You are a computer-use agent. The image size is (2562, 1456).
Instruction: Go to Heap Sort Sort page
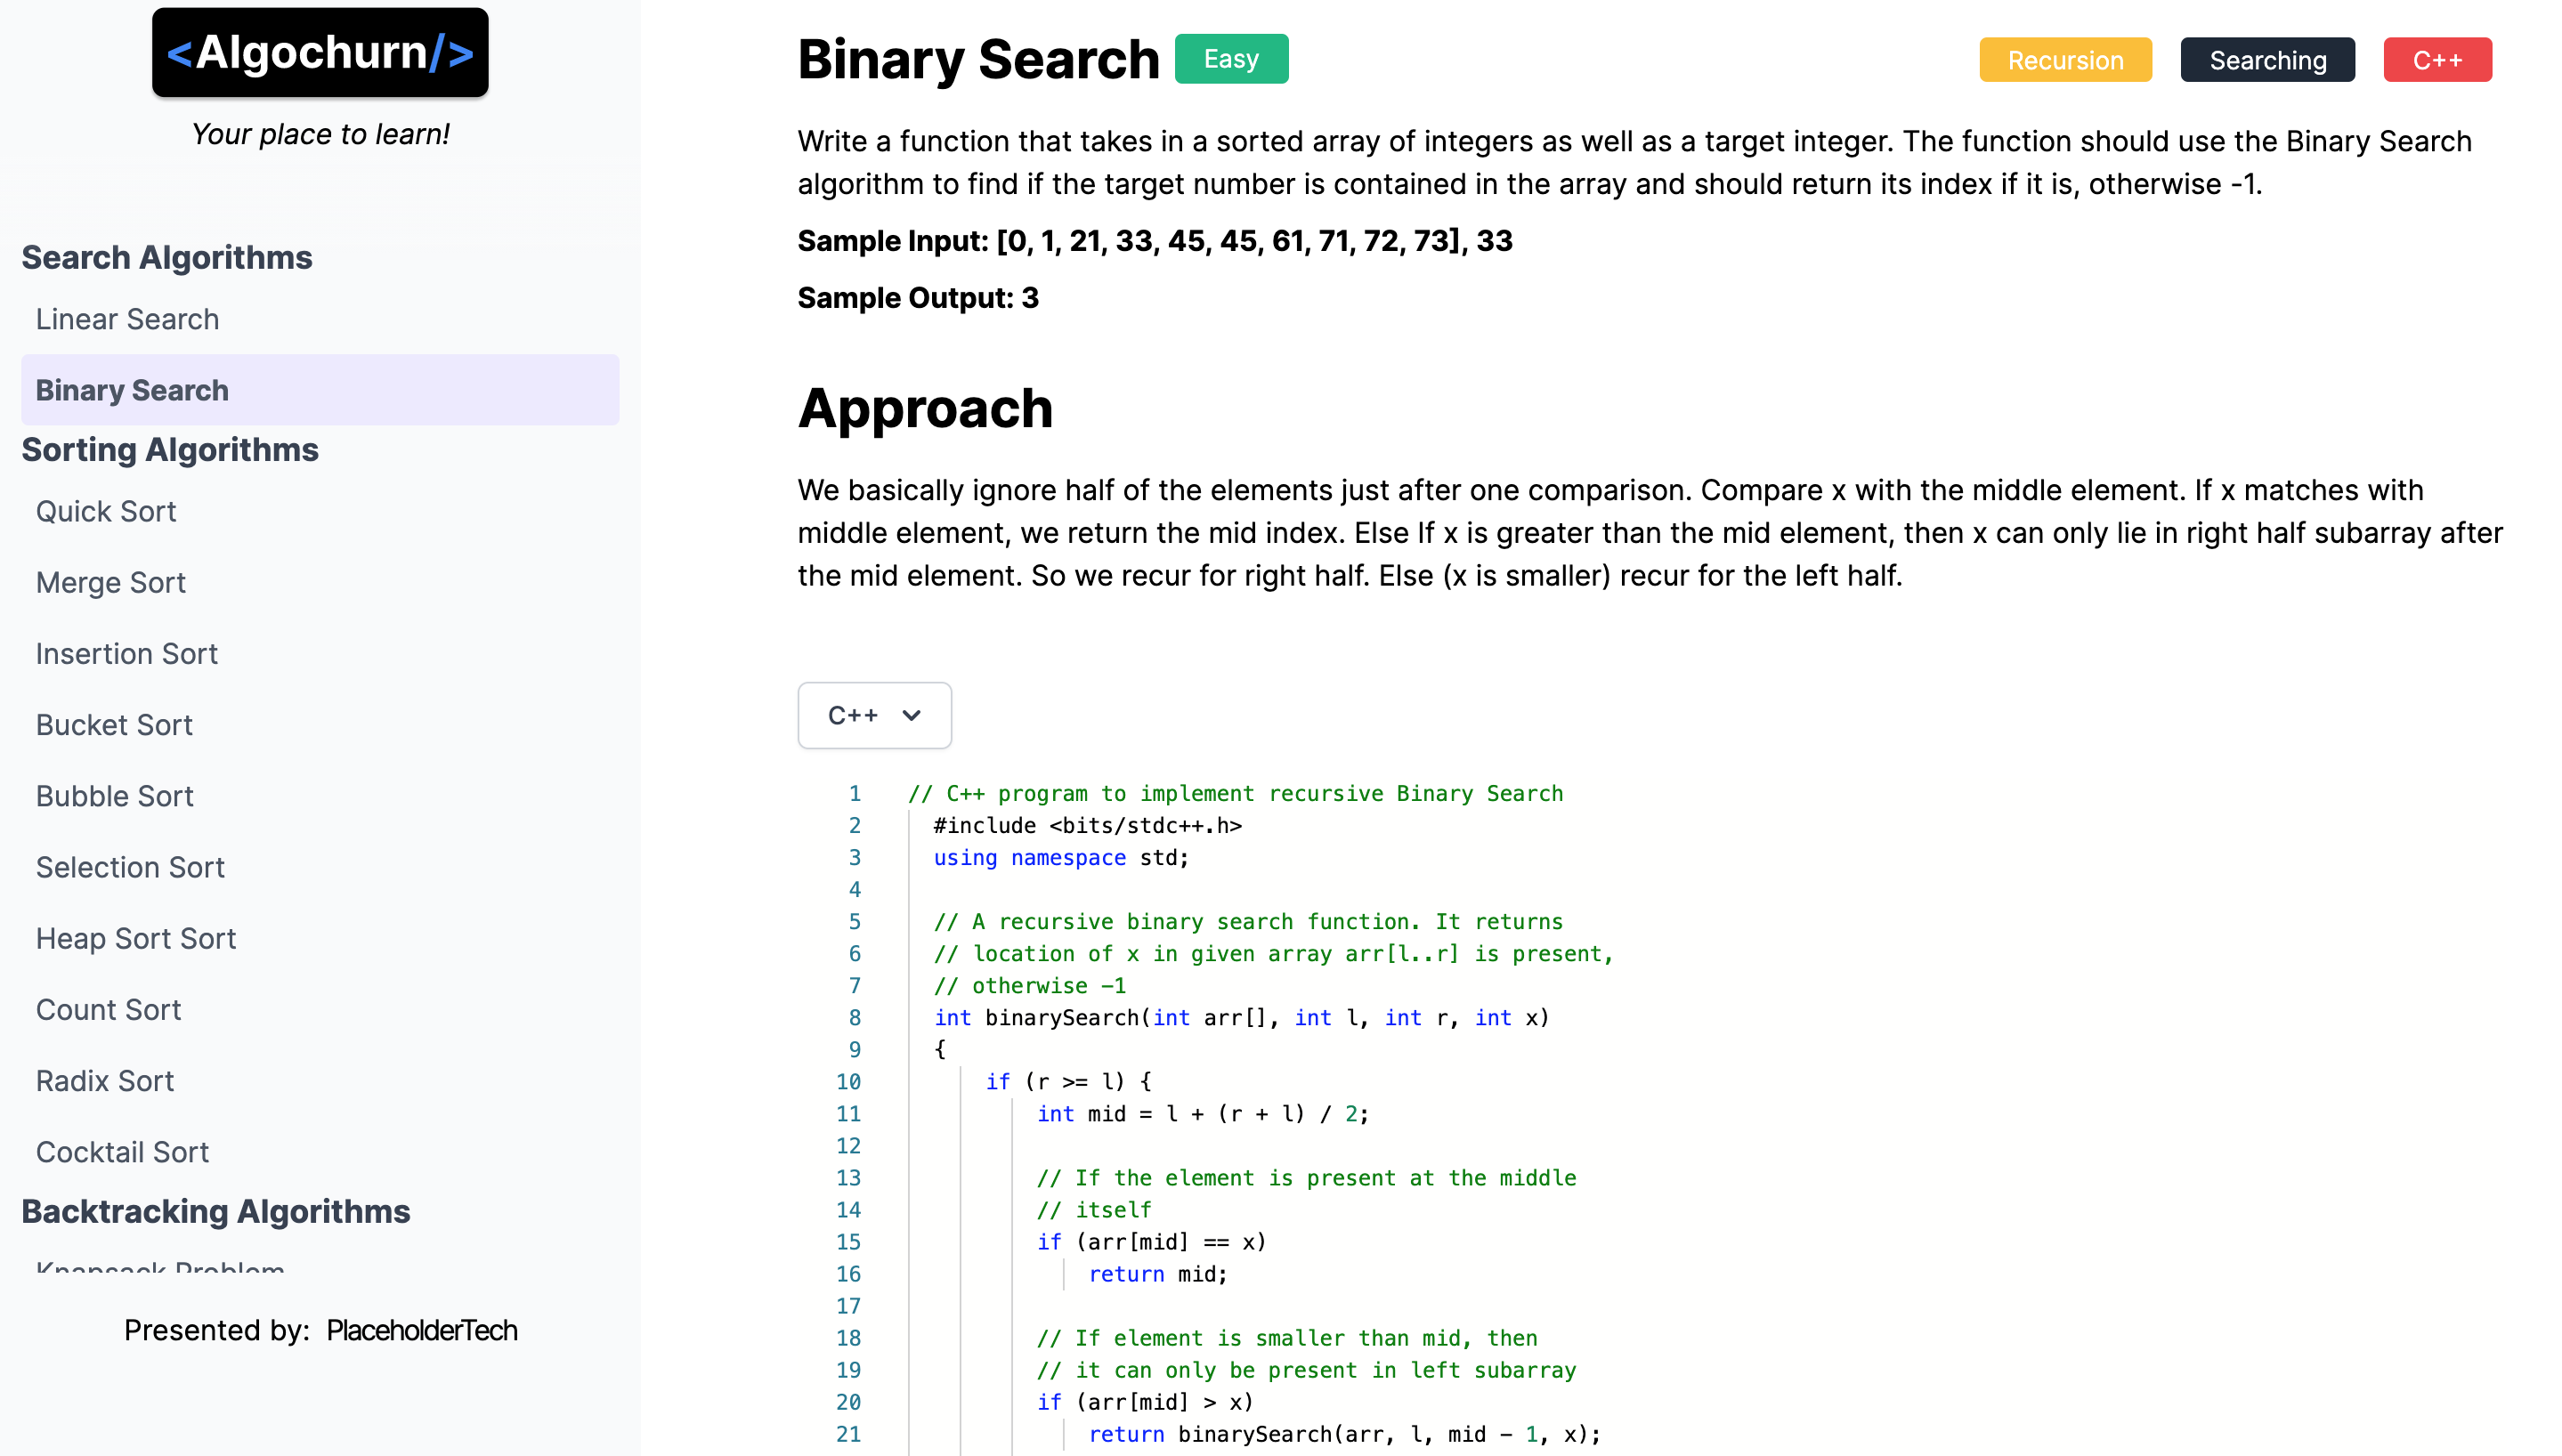click(x=136, y=938)
